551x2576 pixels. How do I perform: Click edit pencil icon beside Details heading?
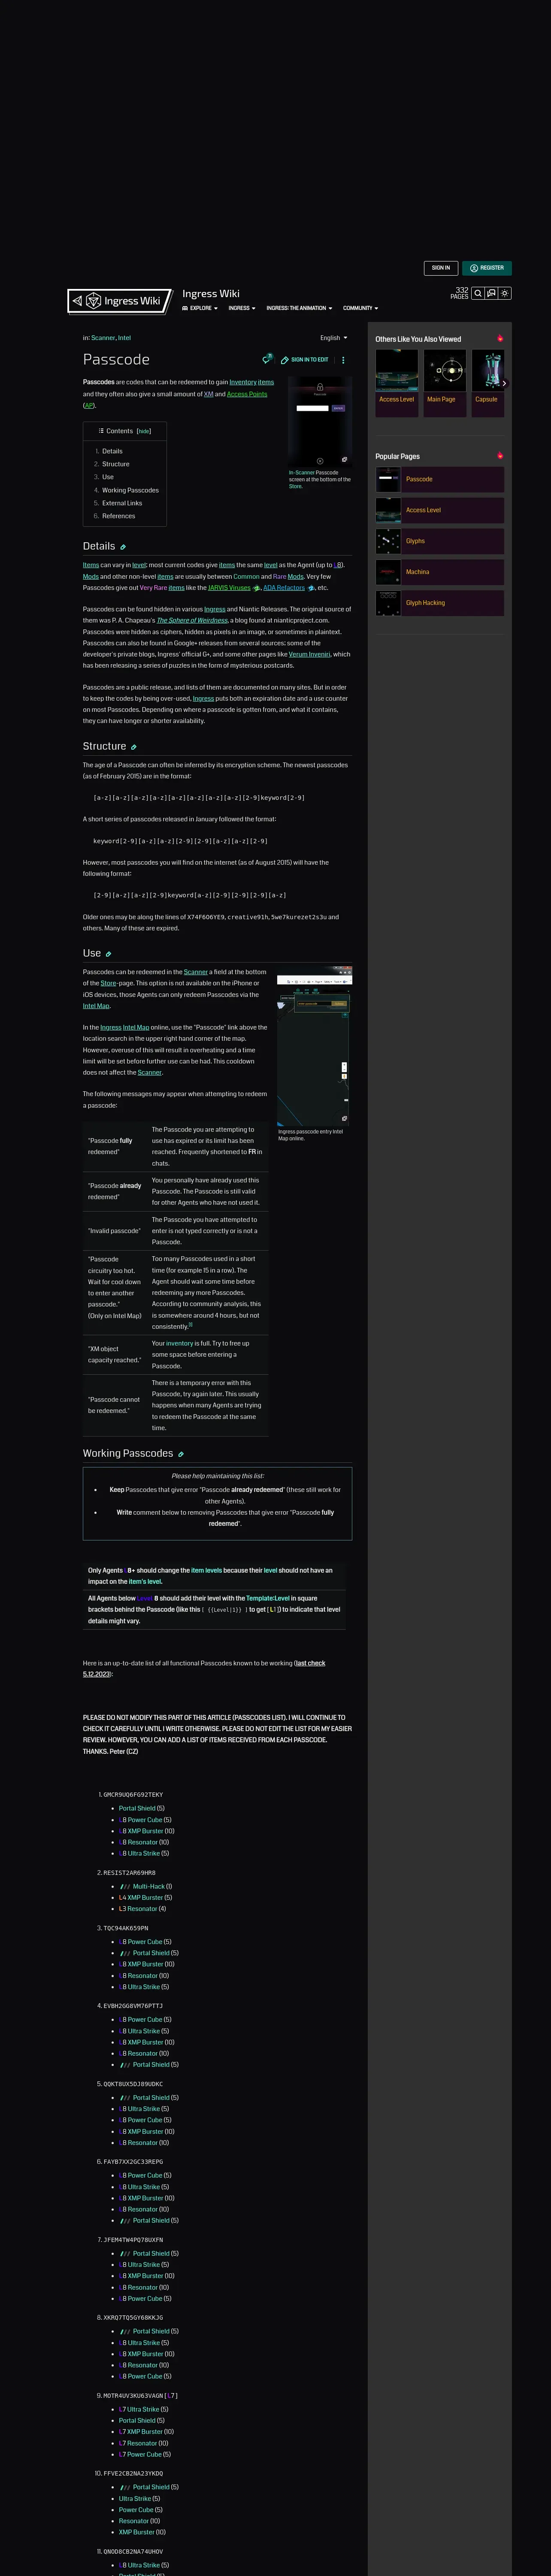pyautogui.click(x=123, y=547)
